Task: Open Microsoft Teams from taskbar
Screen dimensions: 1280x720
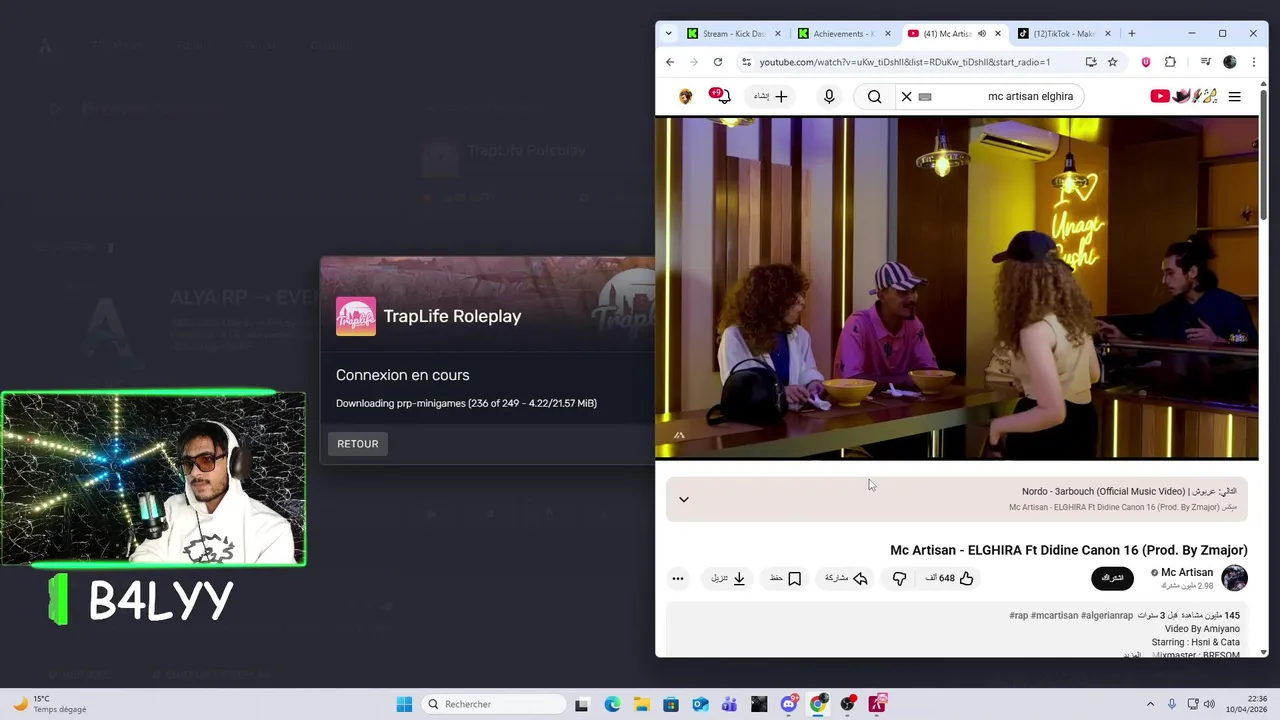Action: [x=729, y=704]
